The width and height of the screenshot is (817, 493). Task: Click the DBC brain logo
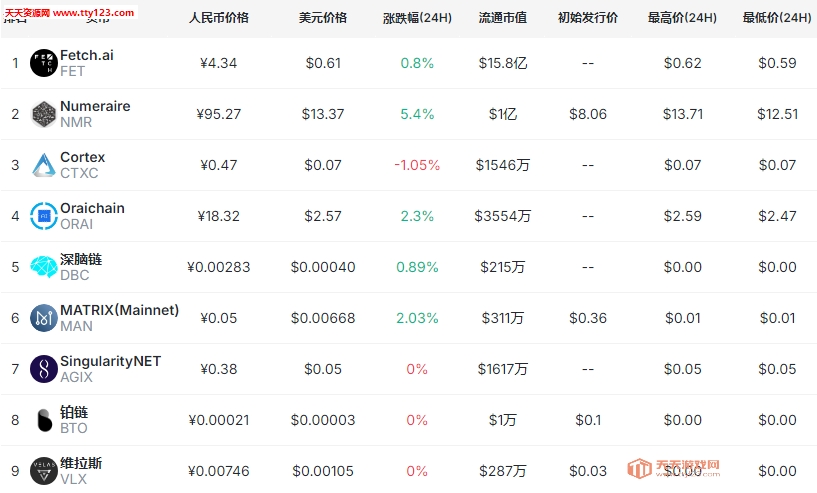pyautogui.click(x=44, y=267)
